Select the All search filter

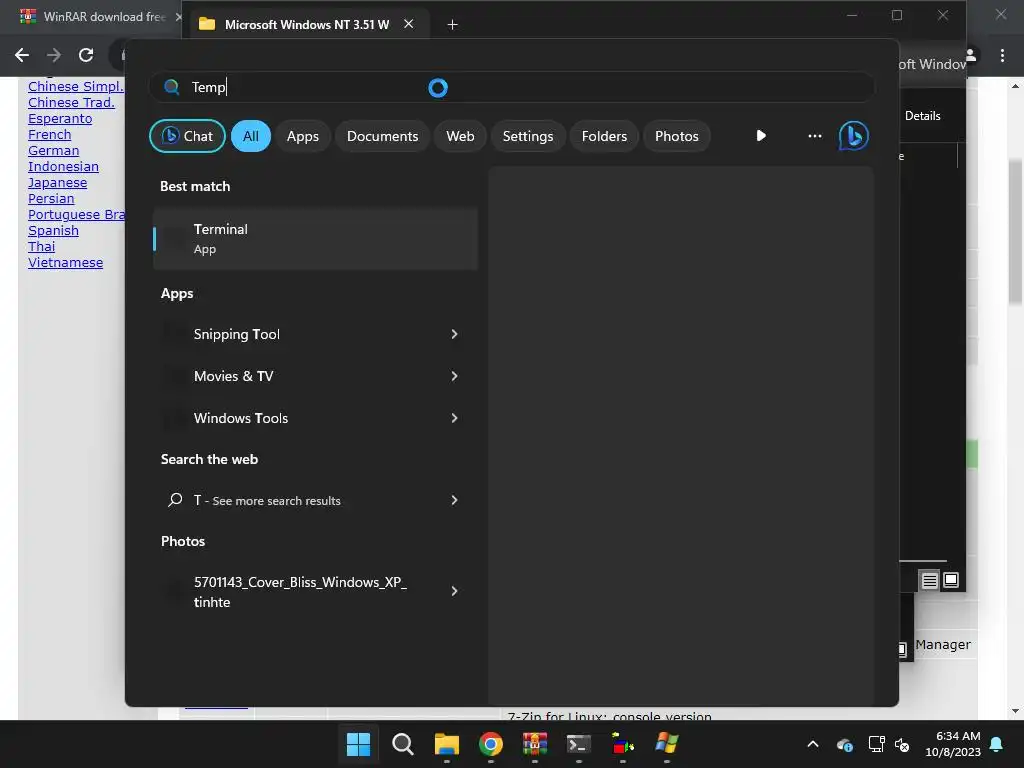coord(251,136)
